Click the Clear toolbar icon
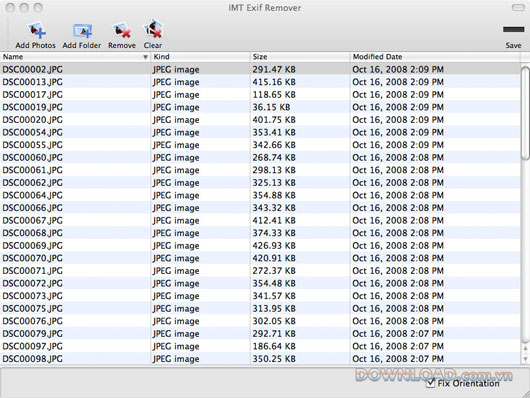 coord(153,29)
